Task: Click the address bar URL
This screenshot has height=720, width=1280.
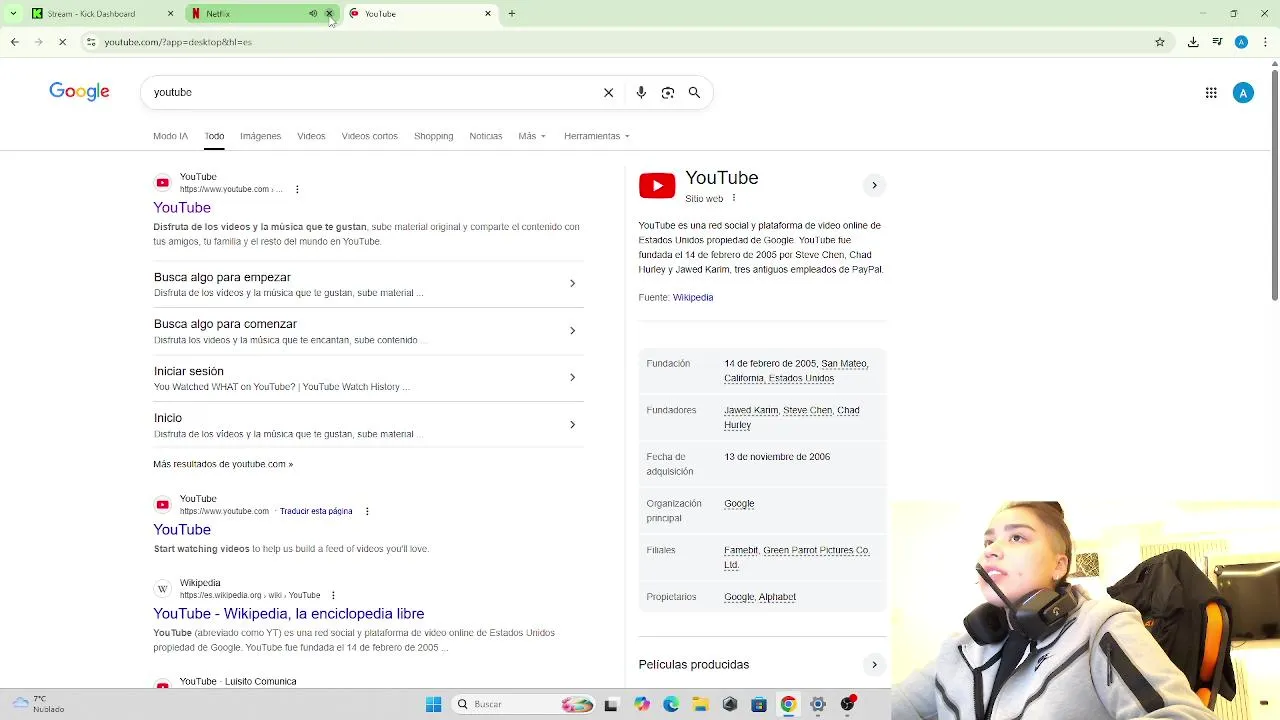Action: (178, 42)
